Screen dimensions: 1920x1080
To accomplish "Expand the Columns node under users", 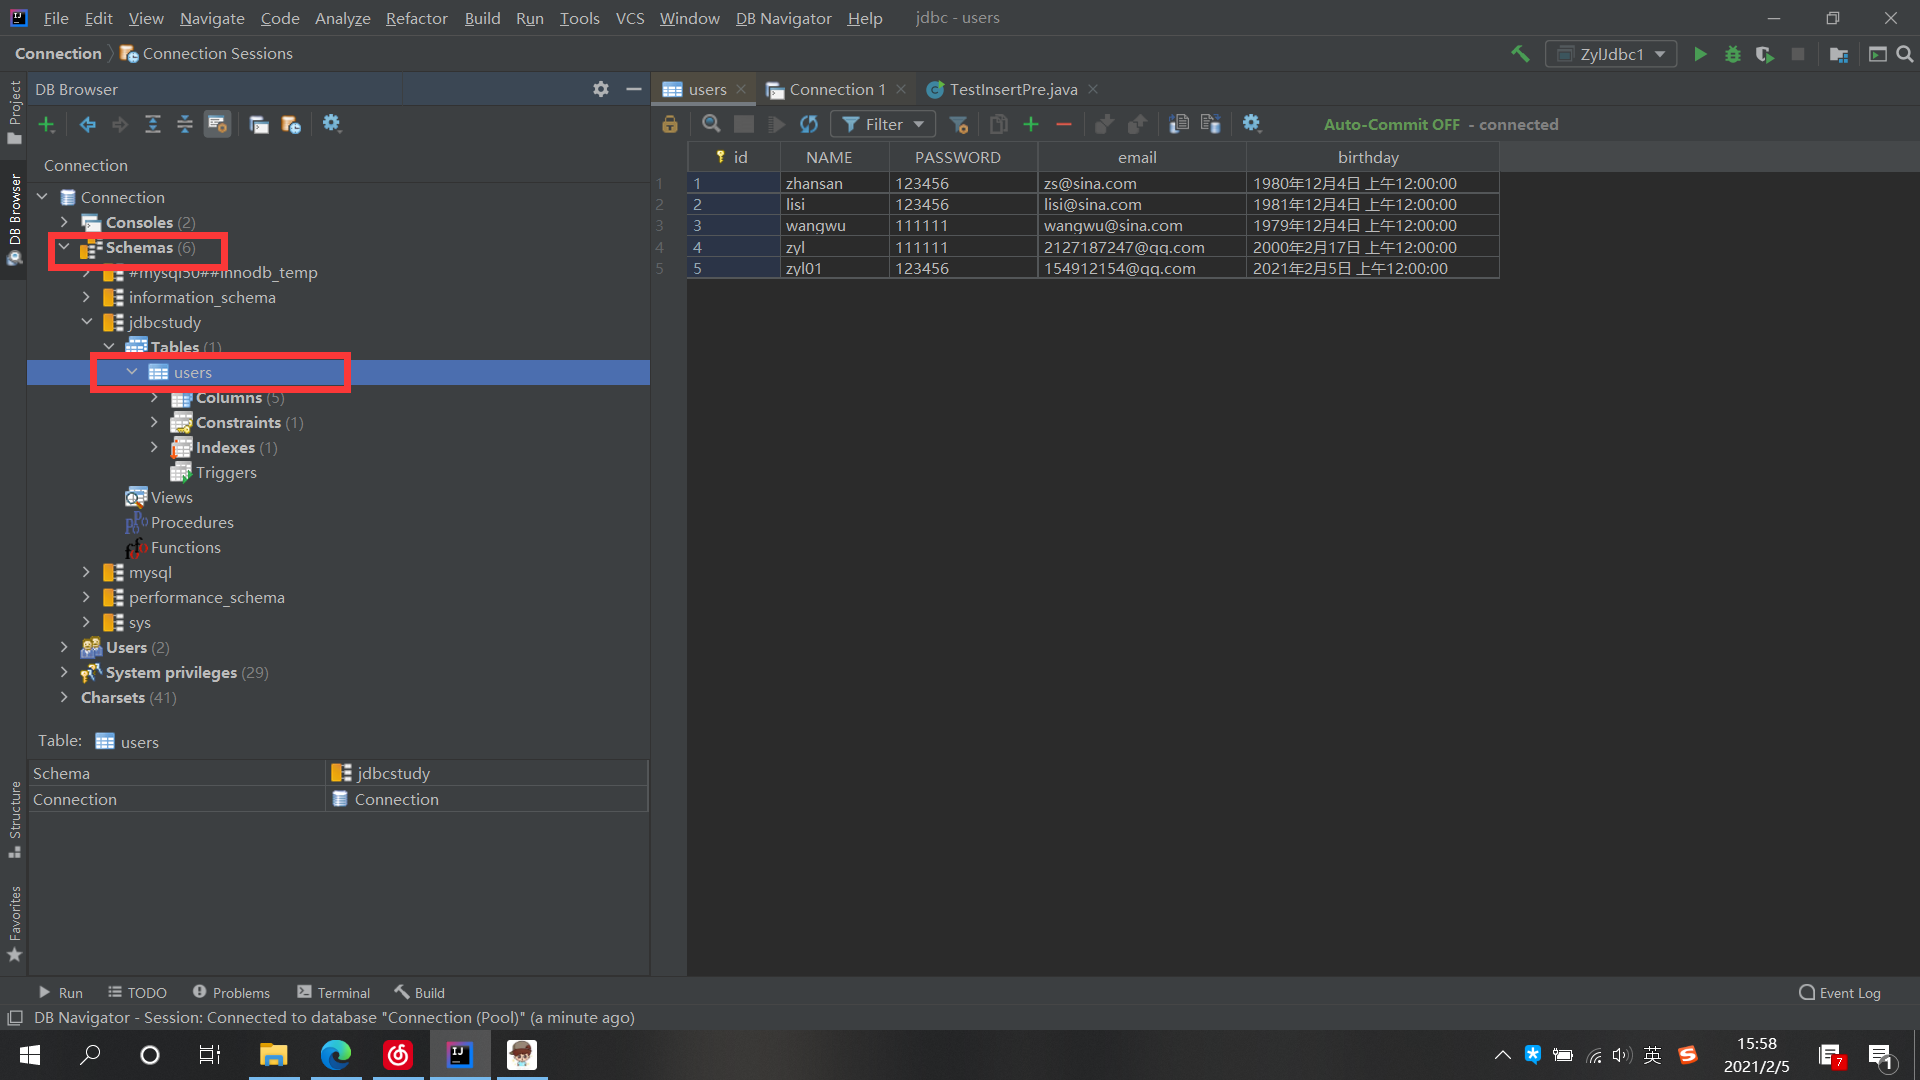I will coord(155,397).
